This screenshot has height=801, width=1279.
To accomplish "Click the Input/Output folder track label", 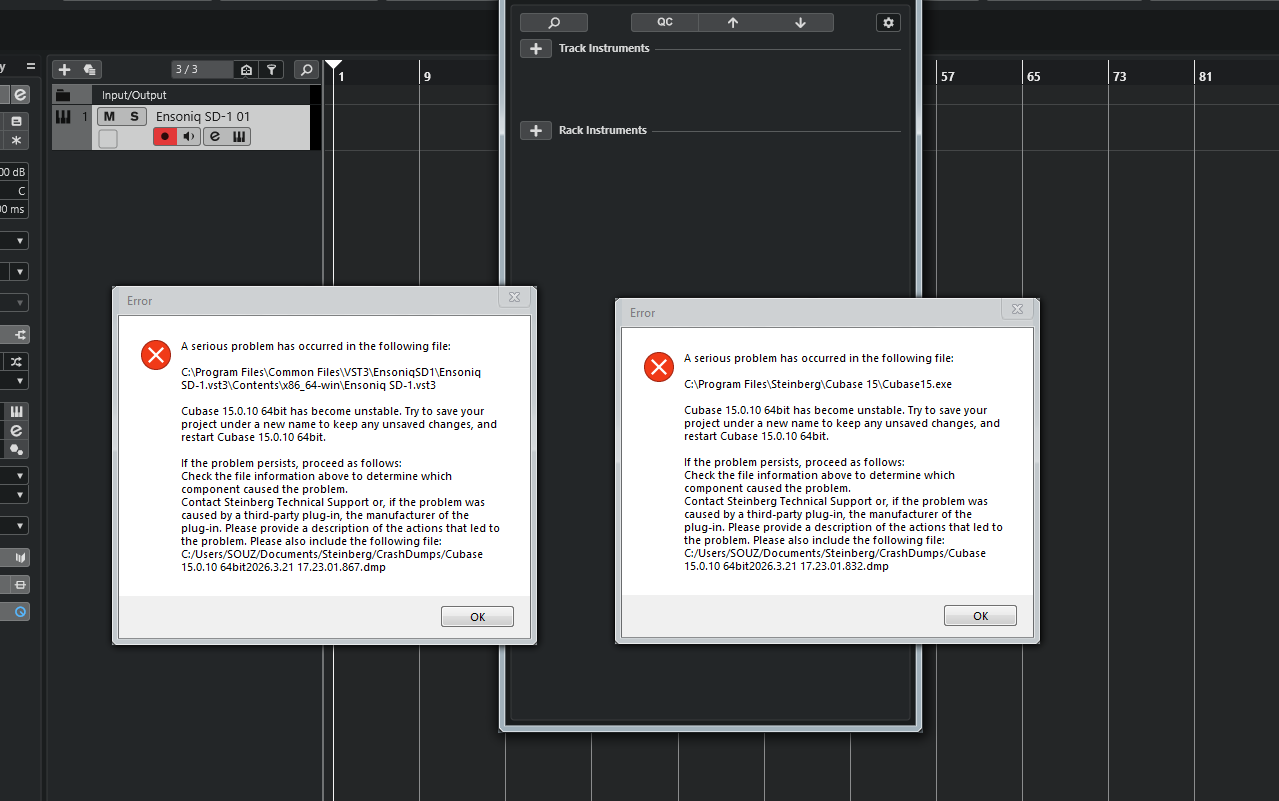I will [134, 95].
